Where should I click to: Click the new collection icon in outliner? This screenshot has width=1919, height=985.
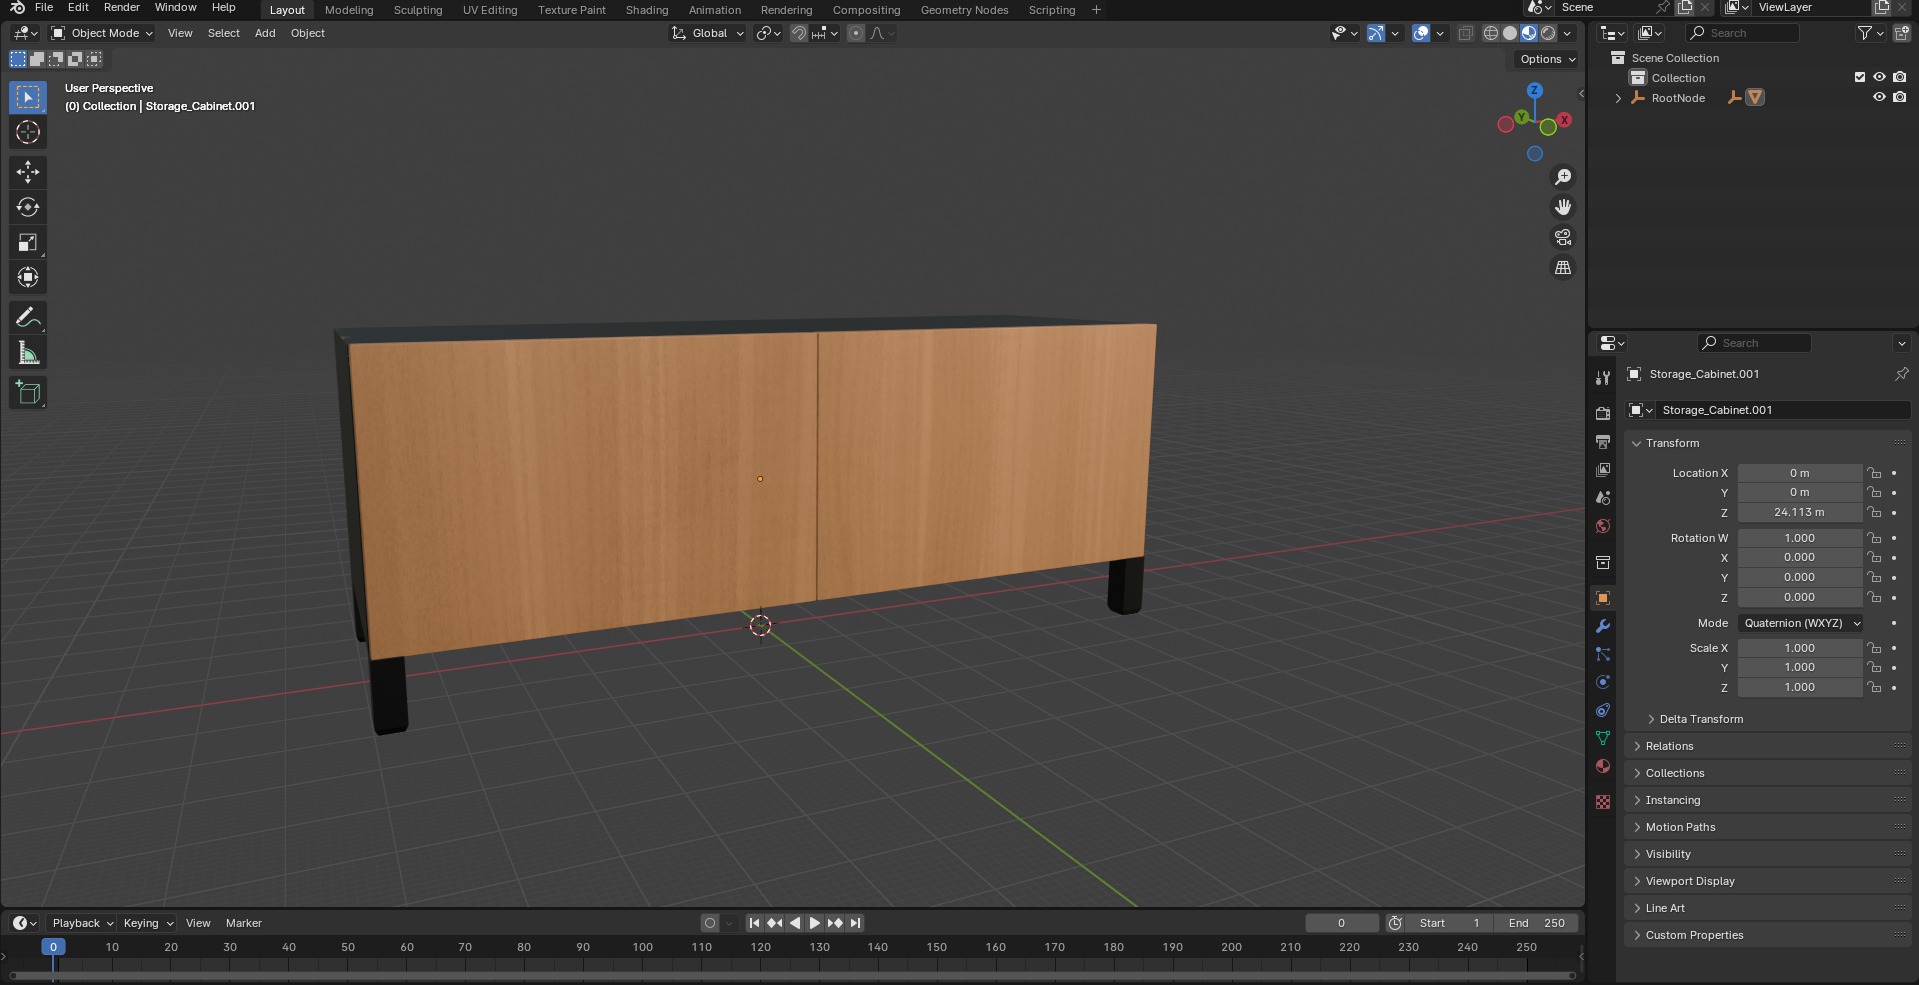(1901, 33)
